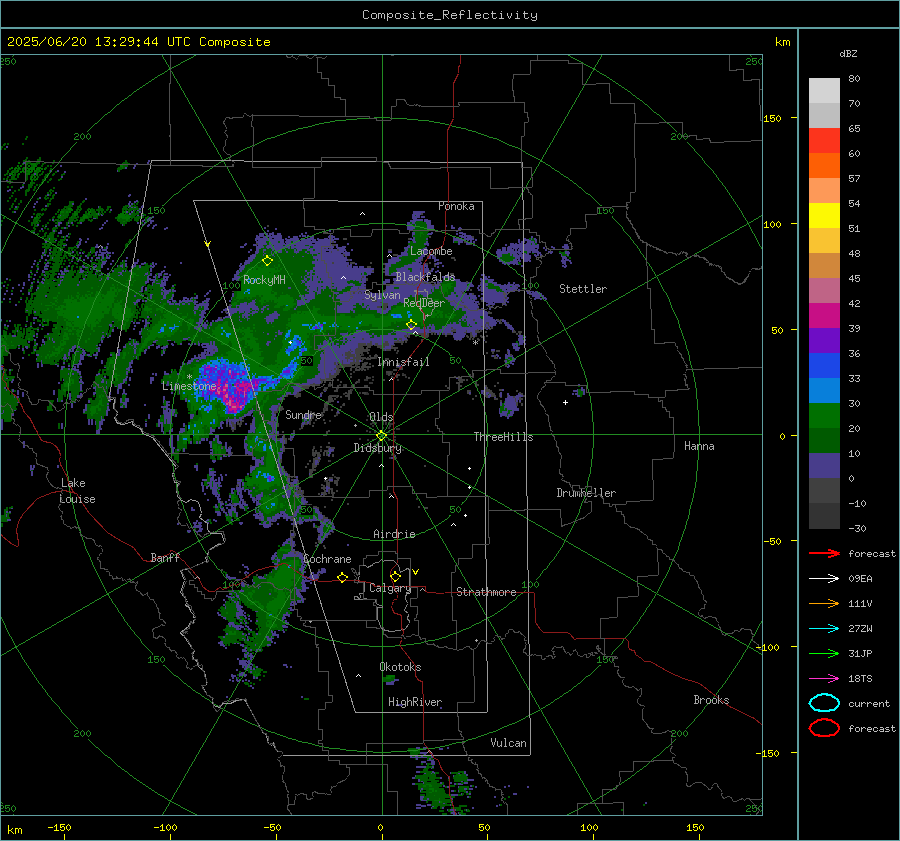This screenshot has height=841, width=900.
Task: Click the Vulcan town label
Action: 508,743
